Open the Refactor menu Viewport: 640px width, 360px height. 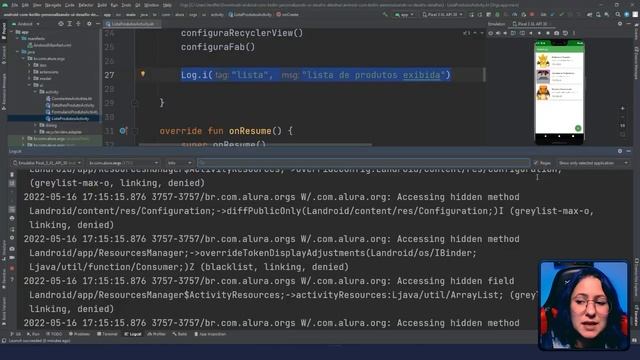(x=86, y=5)
